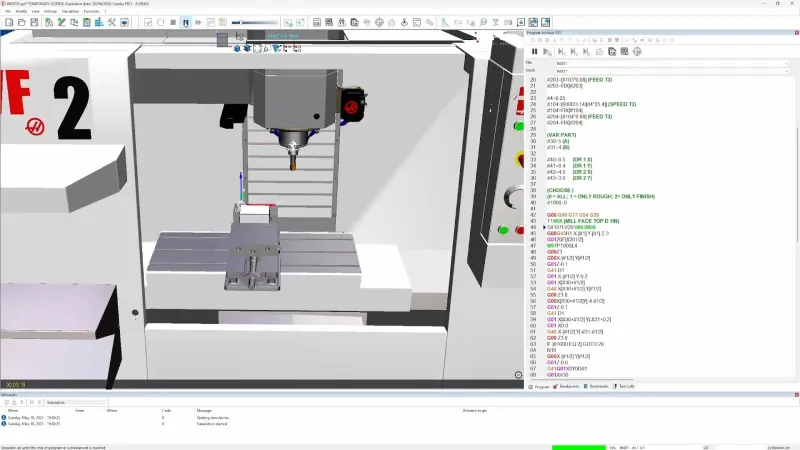Click the circular reset simulation icon
This screenshot has width=800, height=450.
161,22
